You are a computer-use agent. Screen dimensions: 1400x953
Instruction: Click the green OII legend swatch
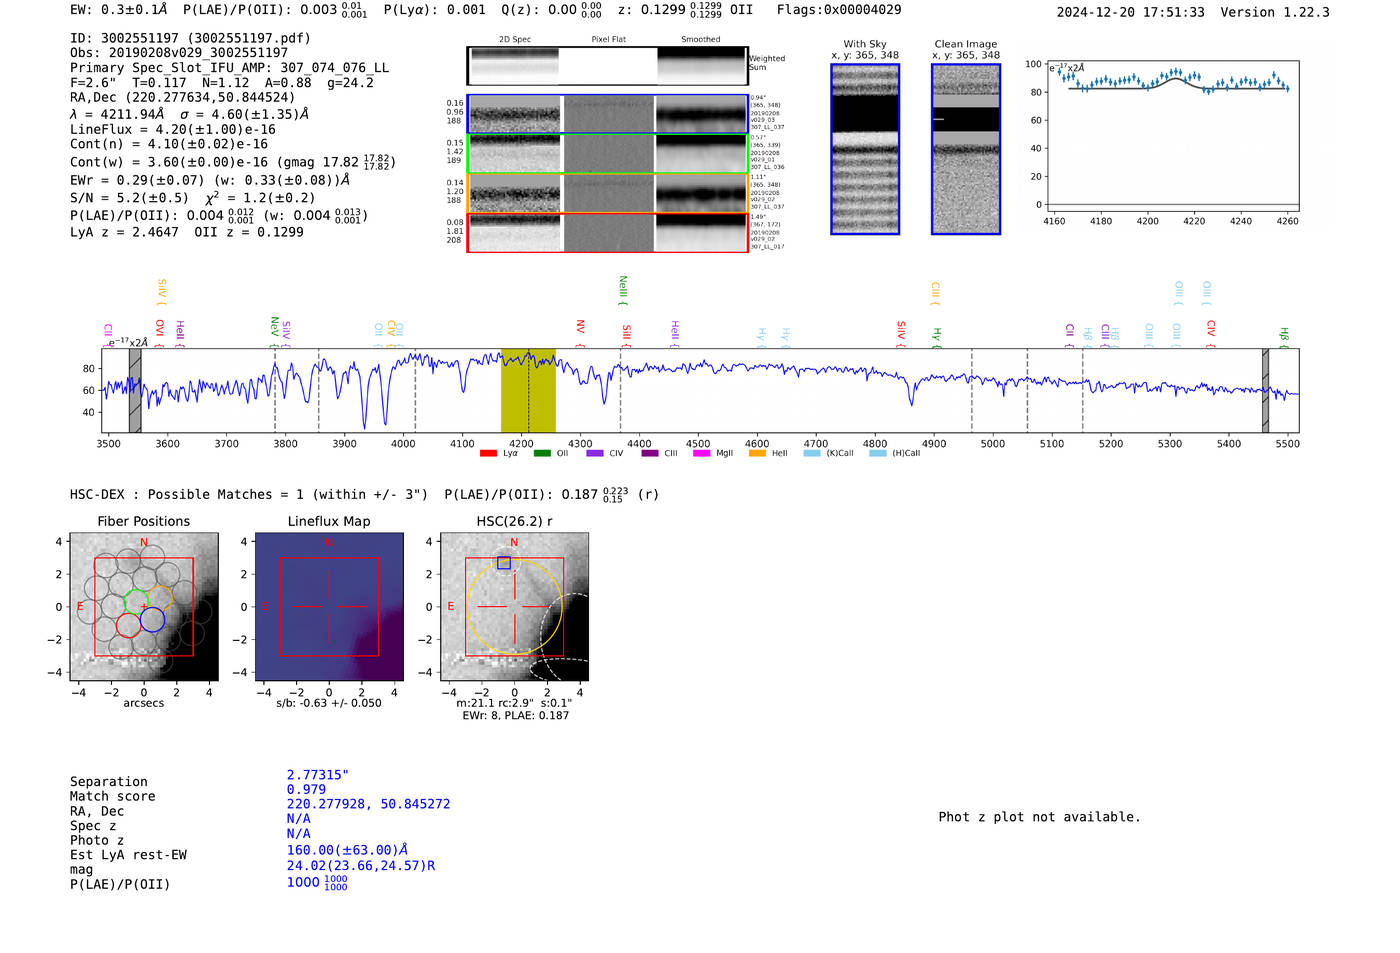tap(542, 454)
